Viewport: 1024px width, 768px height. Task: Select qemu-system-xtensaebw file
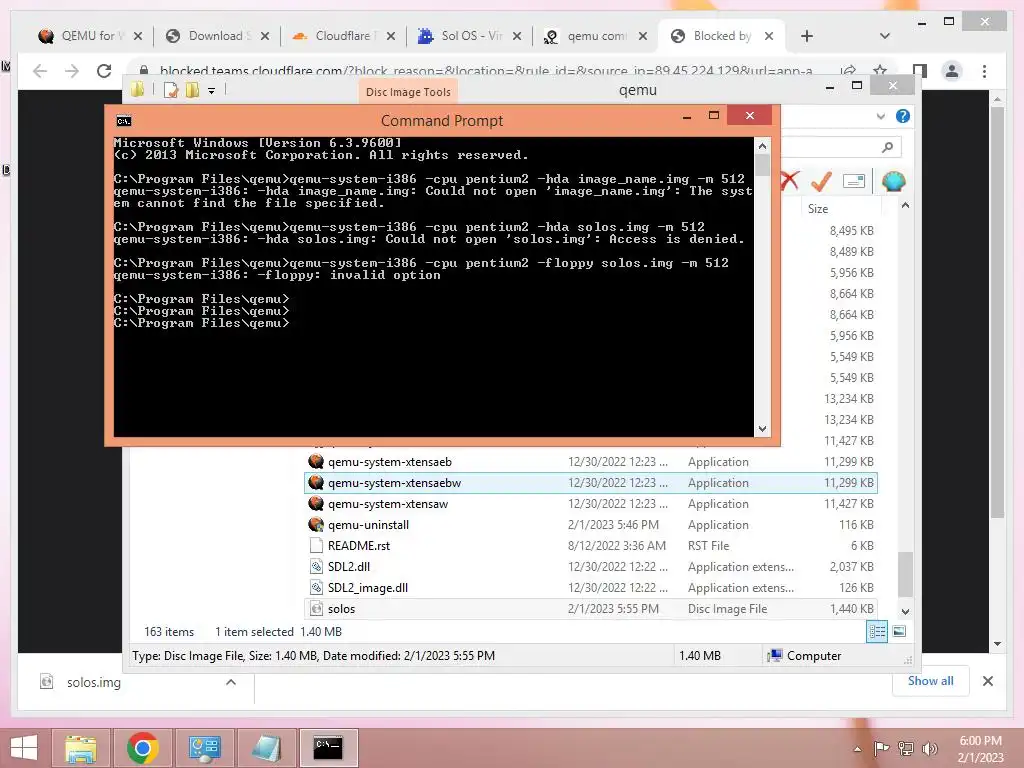click(x=590, y=483)
